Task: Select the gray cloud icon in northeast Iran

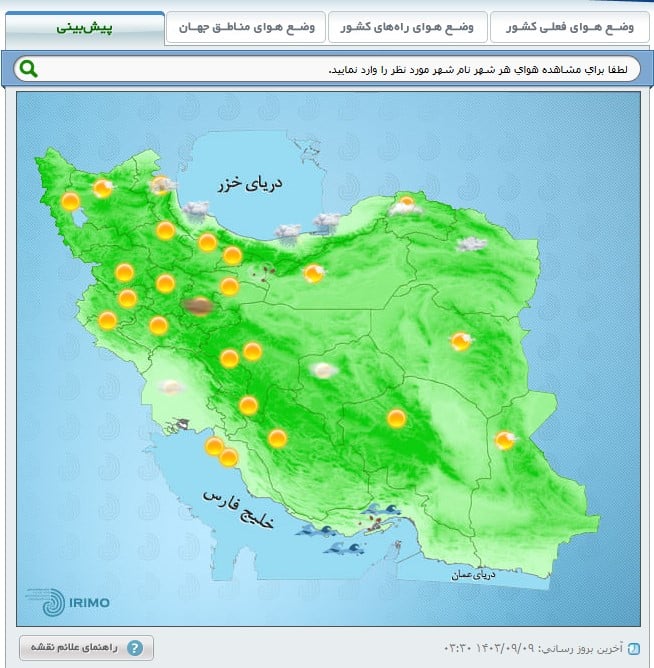Action: point(470,243)
